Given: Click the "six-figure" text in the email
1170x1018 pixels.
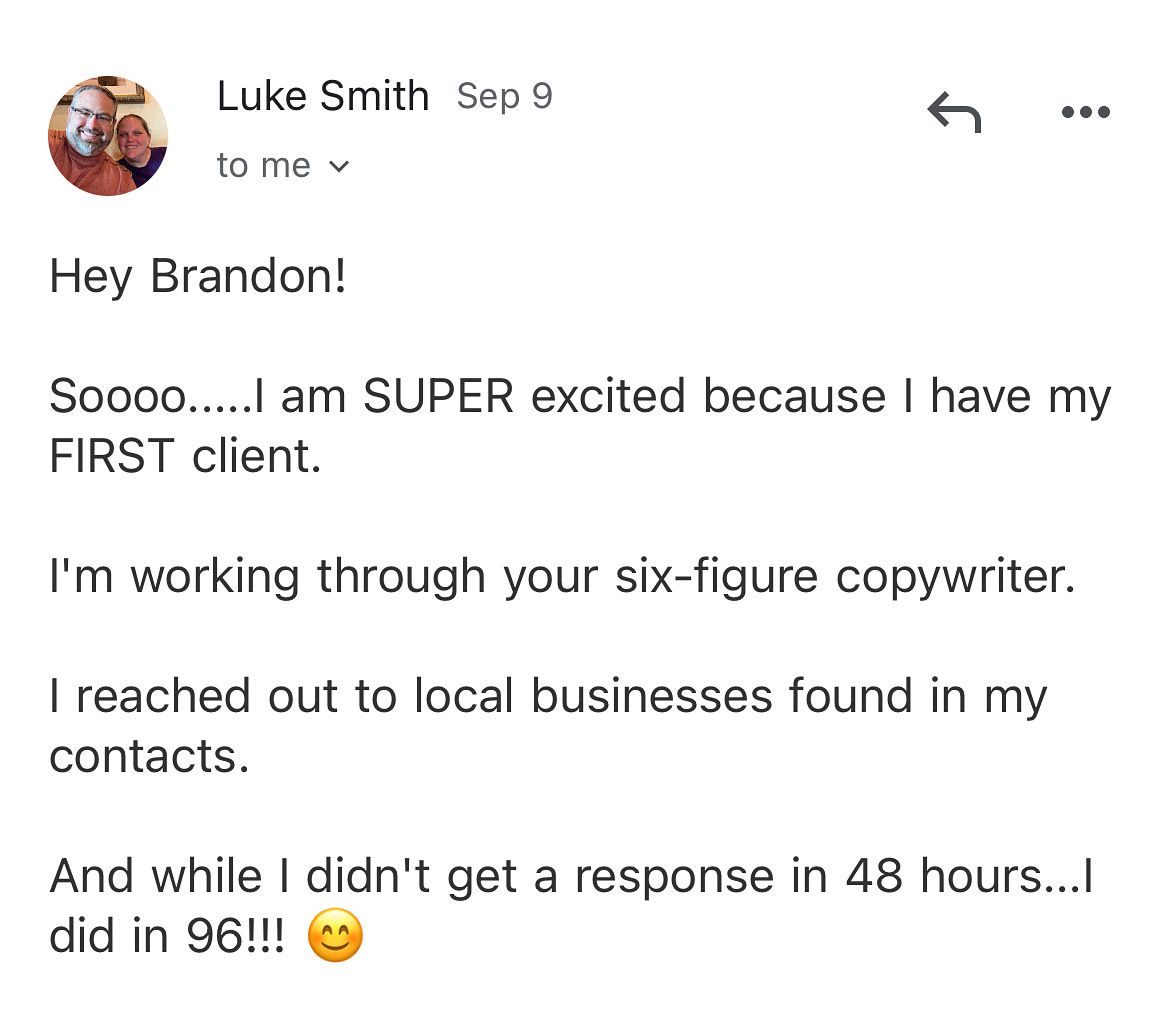Looking at the screenshot, I should pos(716,577).
